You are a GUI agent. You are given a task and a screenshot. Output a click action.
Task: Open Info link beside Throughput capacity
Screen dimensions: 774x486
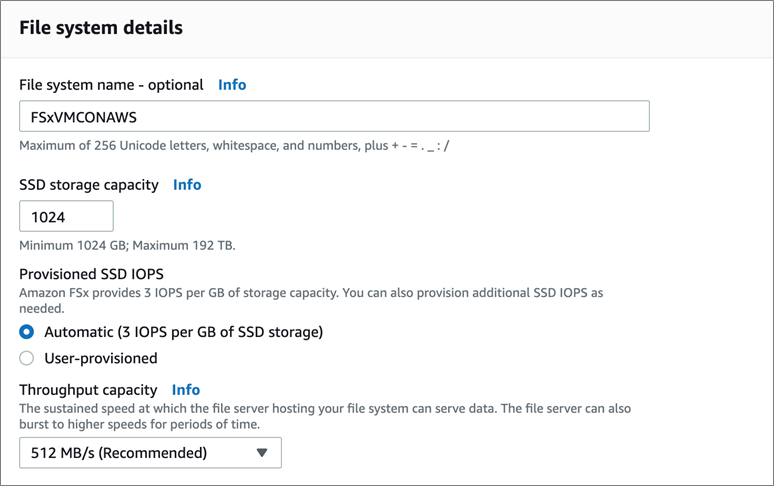186,390
